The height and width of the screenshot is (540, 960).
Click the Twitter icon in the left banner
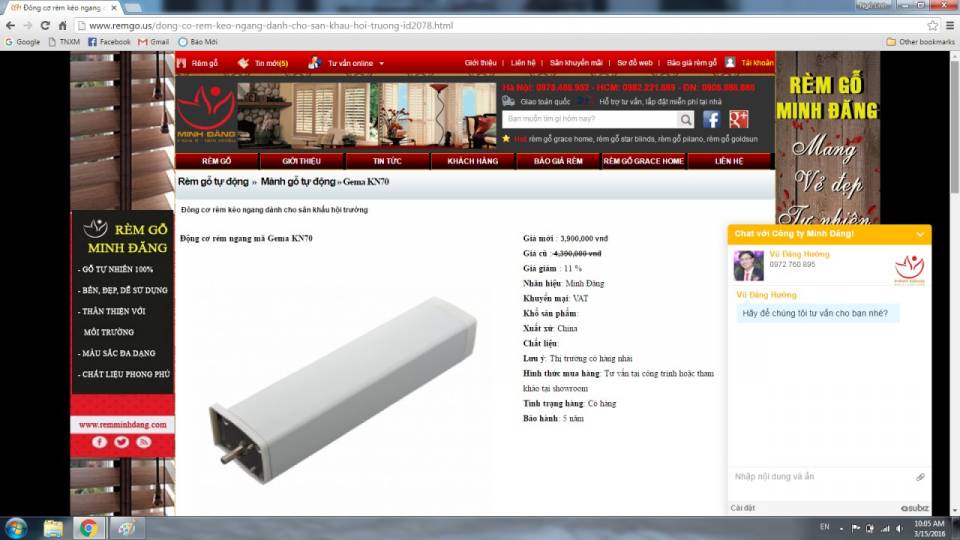point(121,442)
